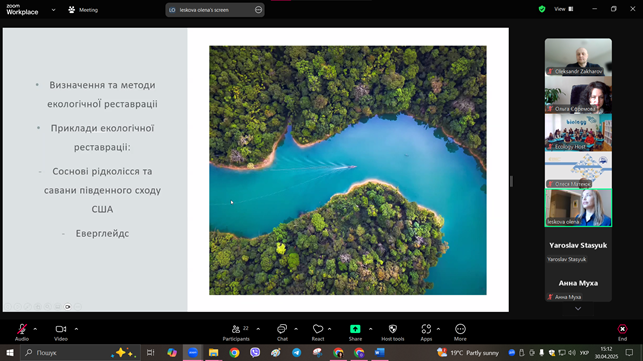Image resolution: width=643 pixels, height=361 pixels.
Task: Click the Пошук search box
Action: tap(80, 352)
